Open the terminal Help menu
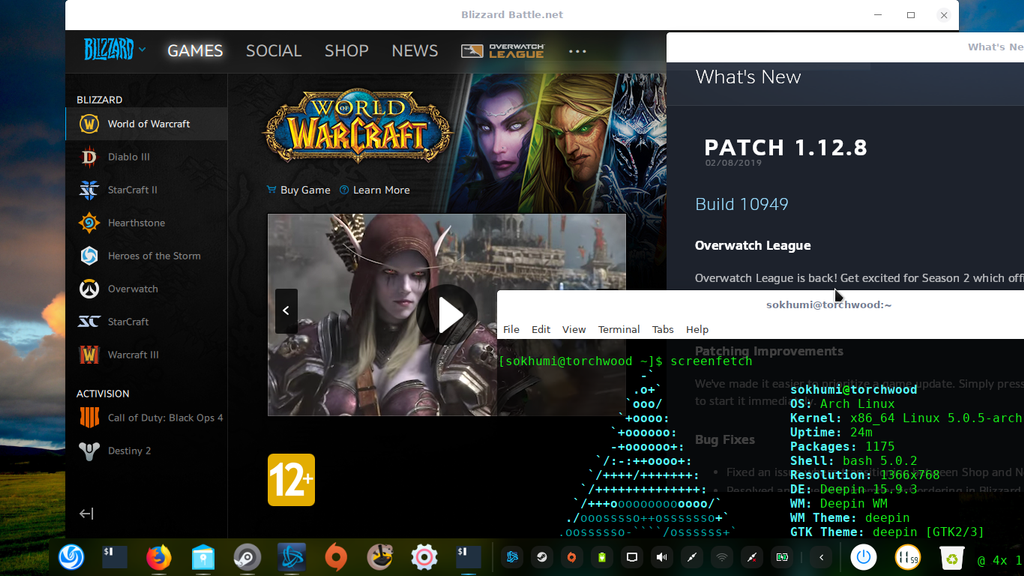This screenshot has height=576, width=1024. point(697,330)
